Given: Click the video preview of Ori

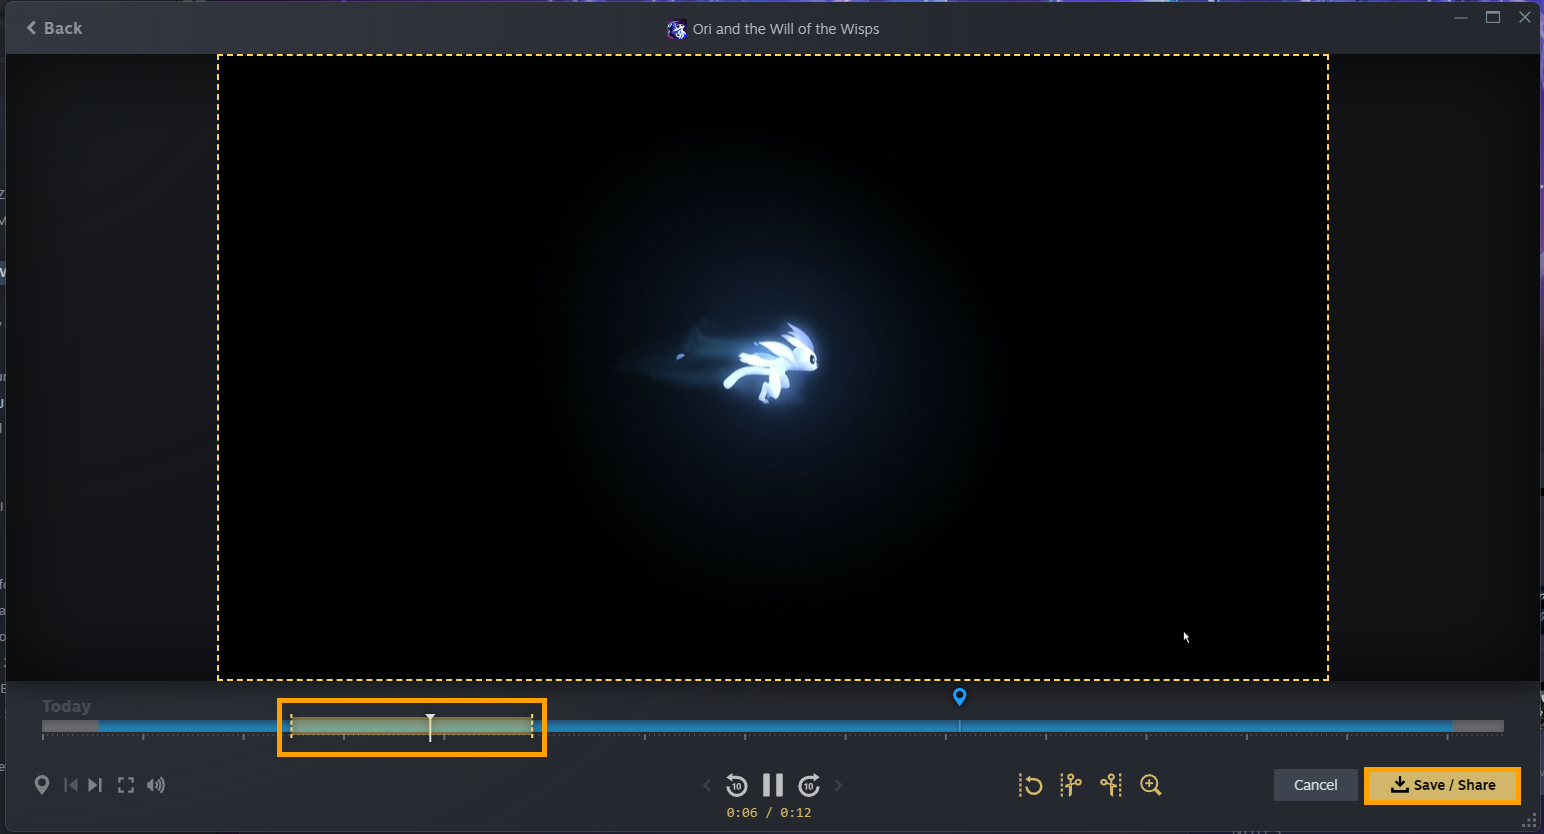Looking at the screenshot, I should tap(773, 367).
